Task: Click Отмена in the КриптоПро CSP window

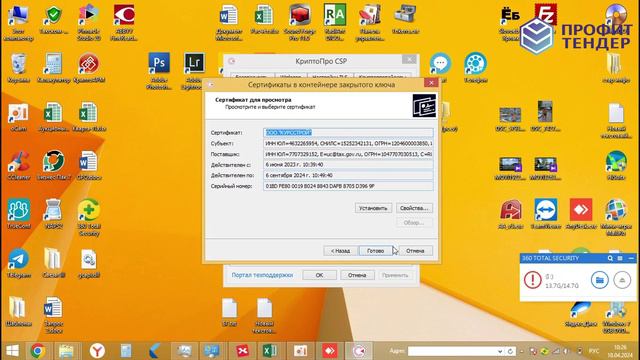Action: [x=357, y=275]
